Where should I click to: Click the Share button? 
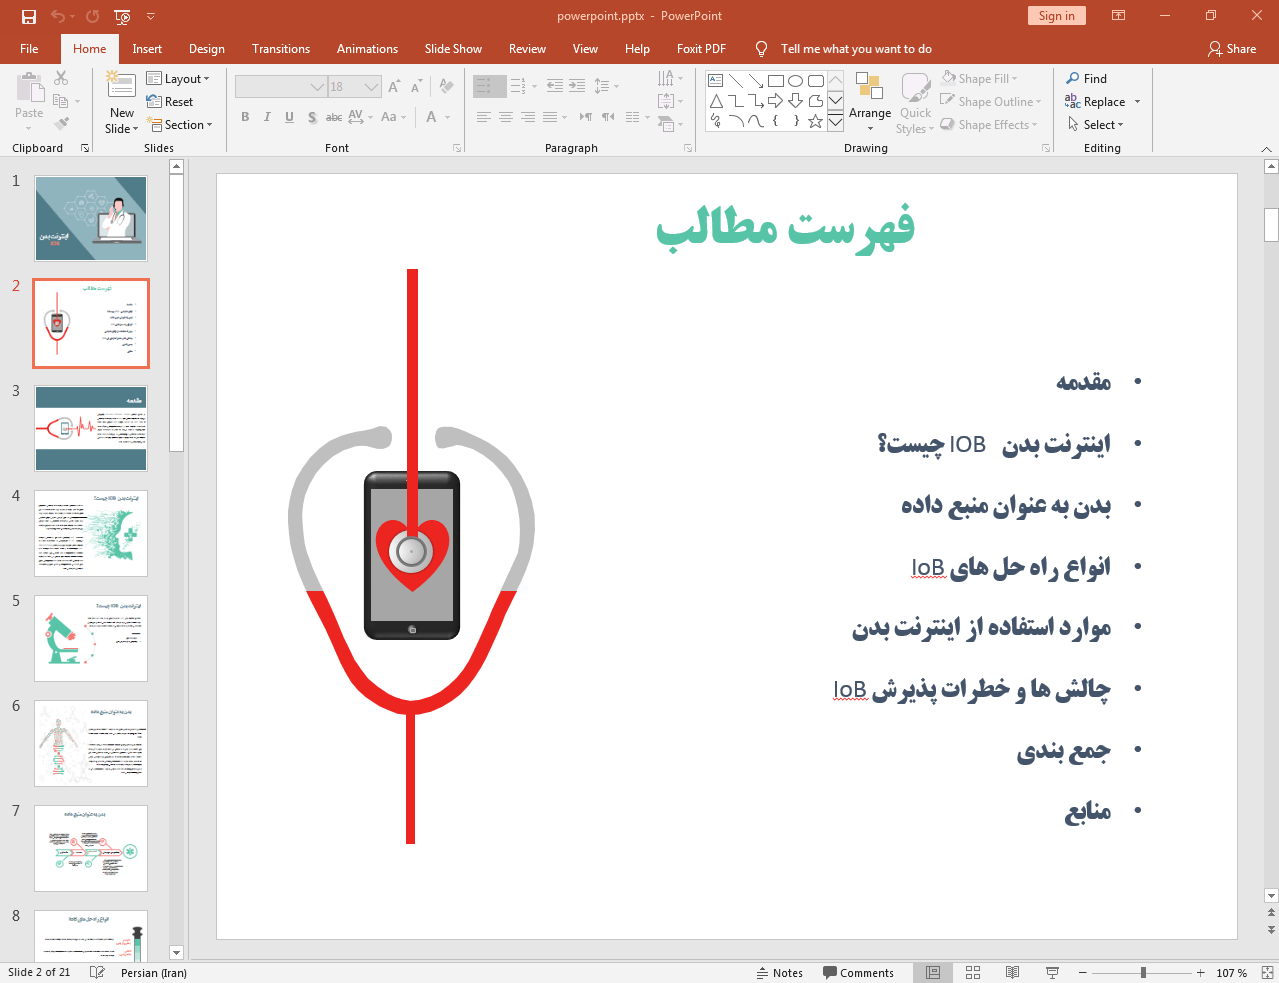tap(1231, 49)
